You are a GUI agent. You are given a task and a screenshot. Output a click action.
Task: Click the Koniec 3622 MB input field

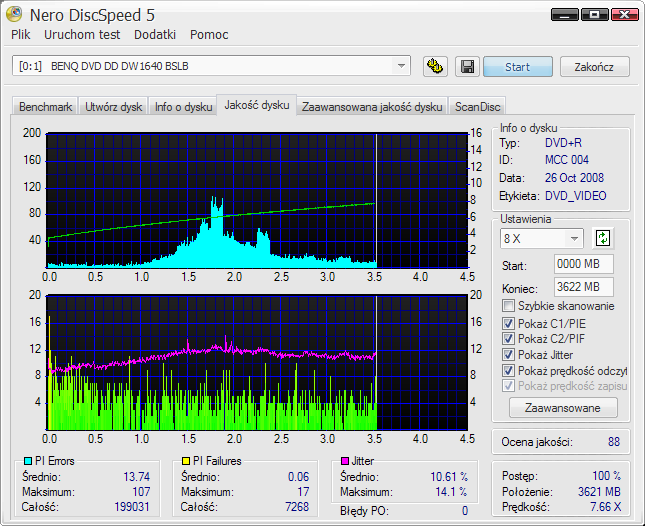(584, 287)
